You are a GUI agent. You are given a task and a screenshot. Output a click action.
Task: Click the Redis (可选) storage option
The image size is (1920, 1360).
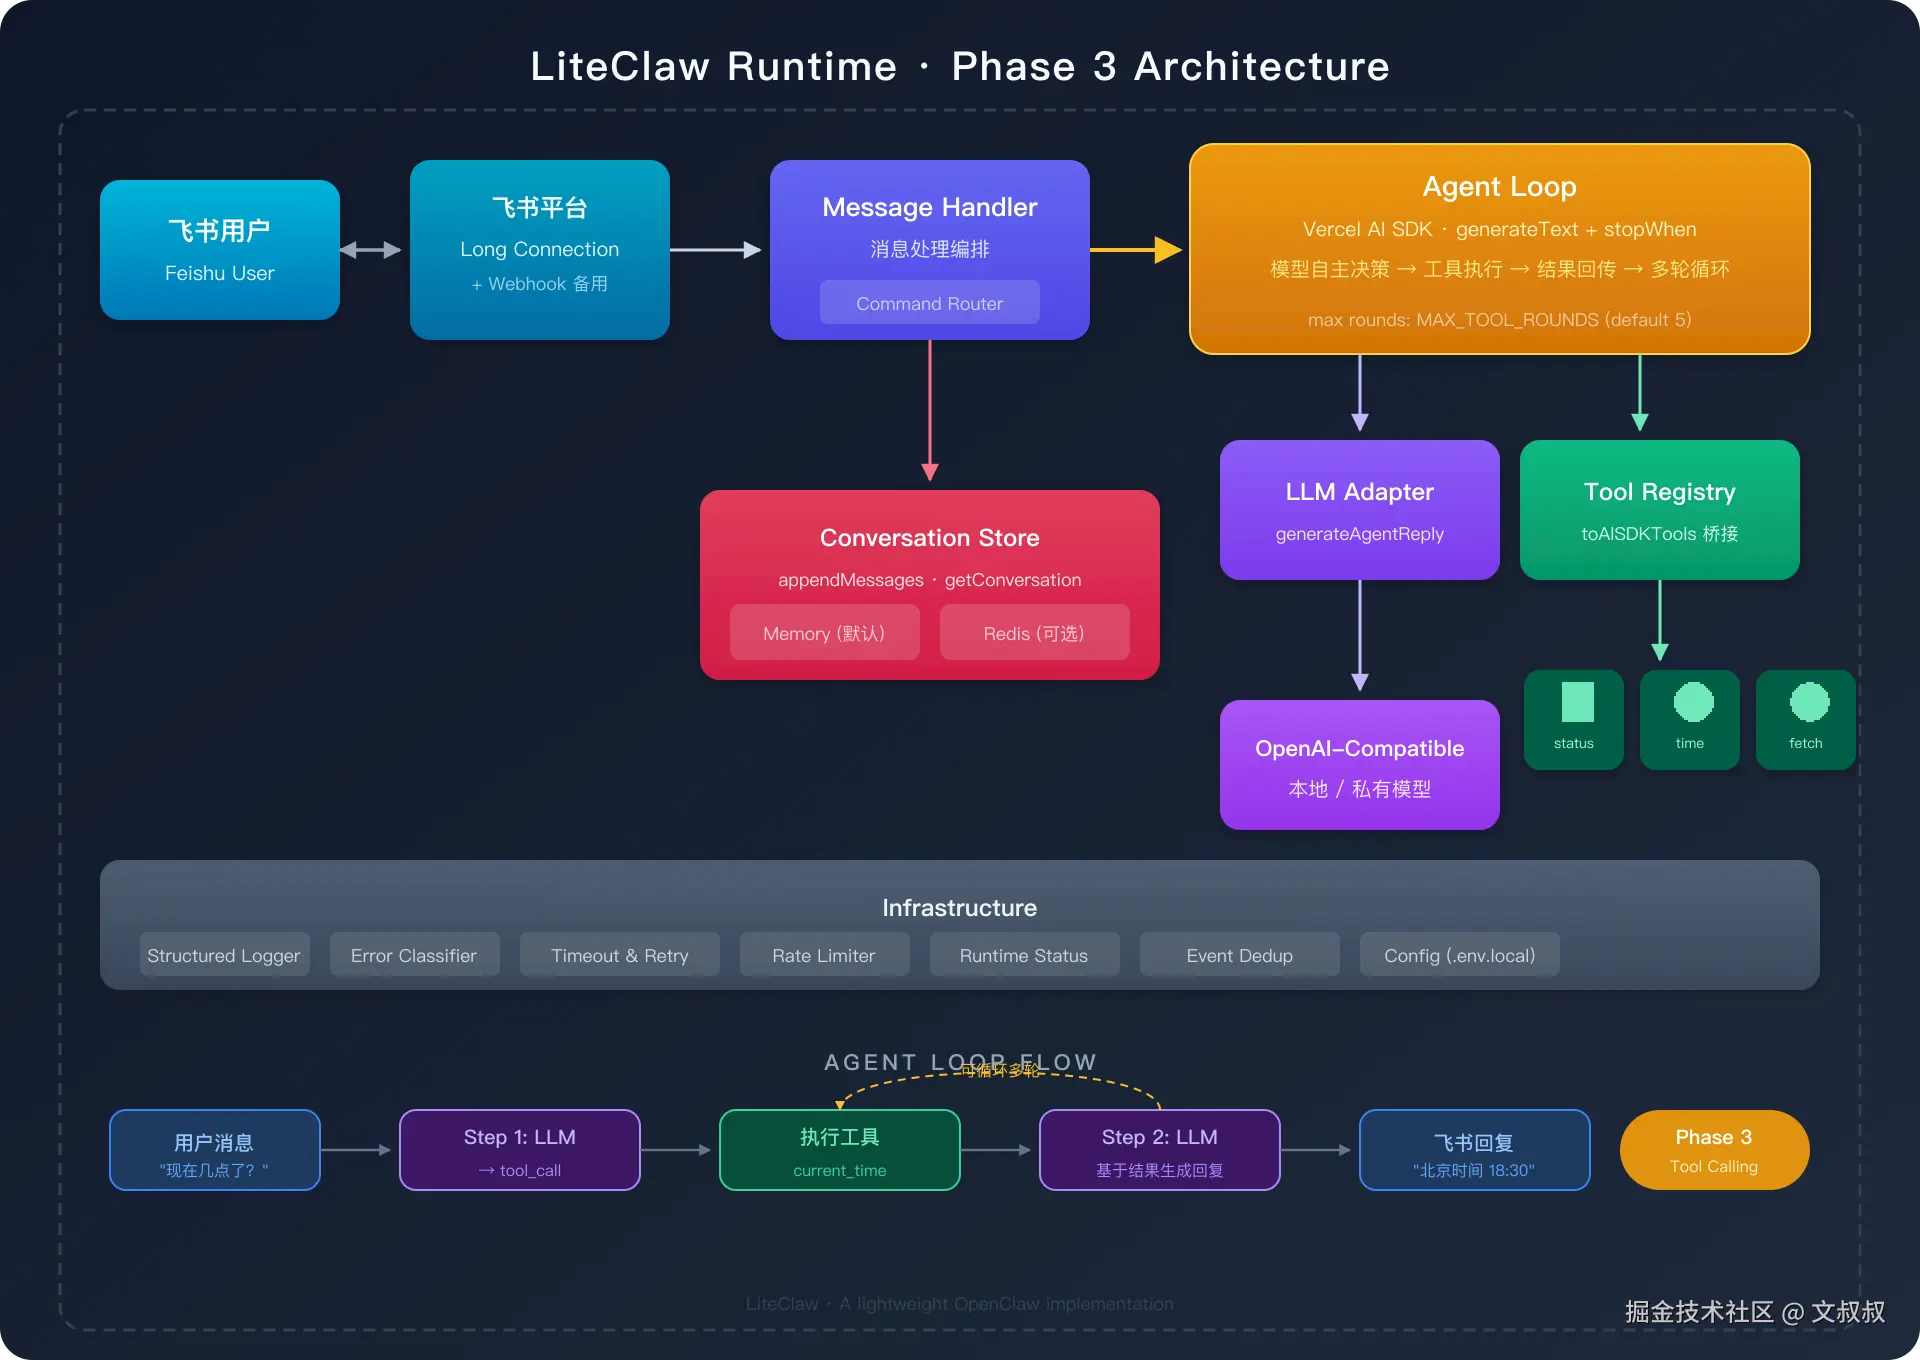[x=1034, y=633]
